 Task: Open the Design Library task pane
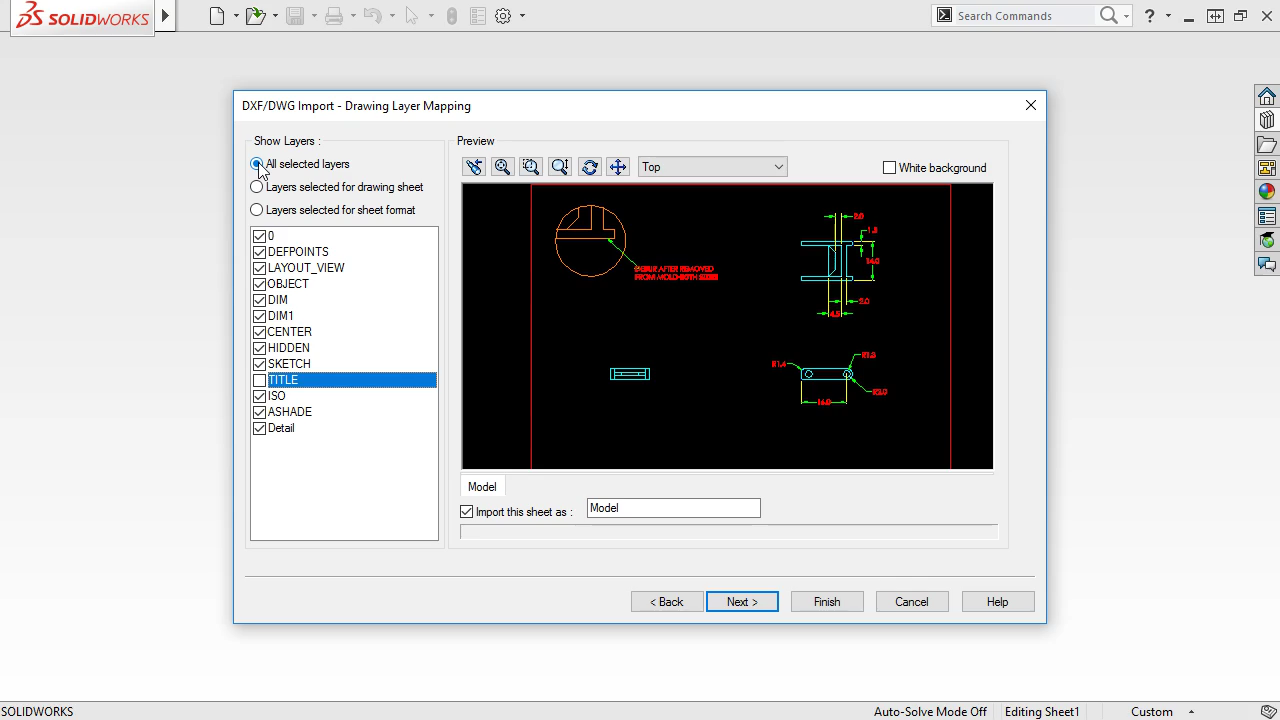pyautogui.click(x=1267, y=119)
